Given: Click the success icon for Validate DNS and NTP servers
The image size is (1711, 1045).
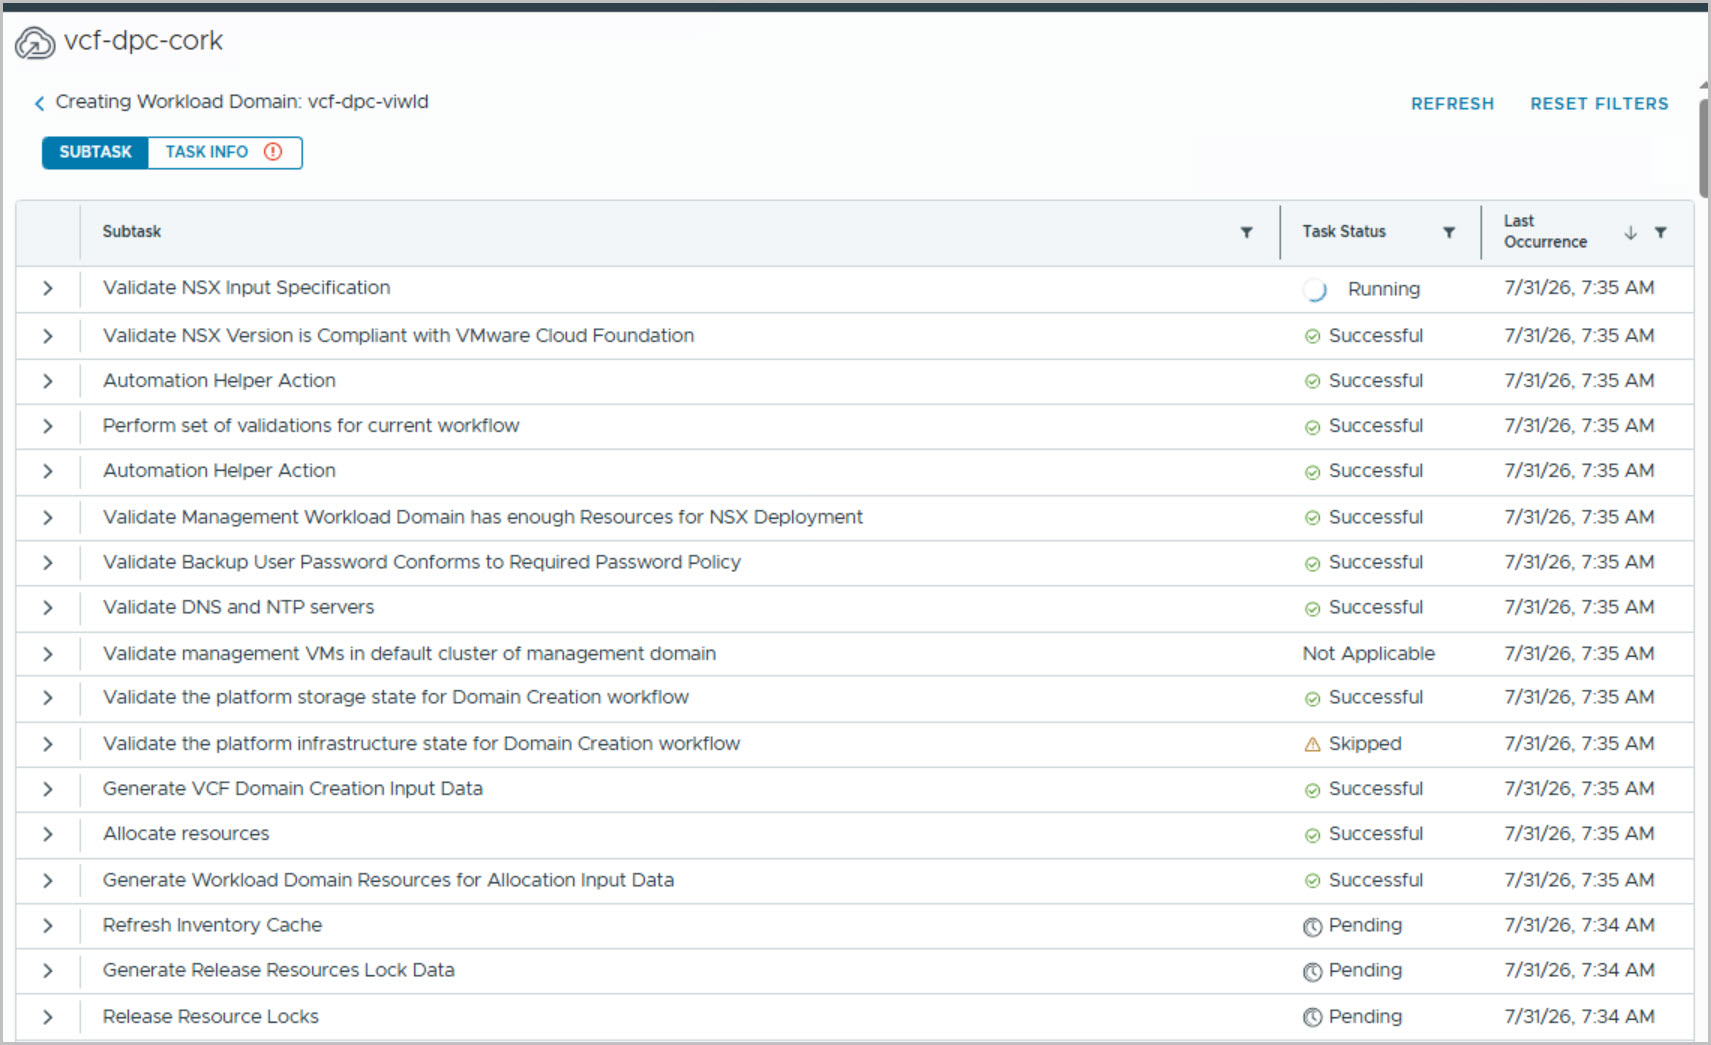Looking at the screenshot, I should pos(1312,608).
